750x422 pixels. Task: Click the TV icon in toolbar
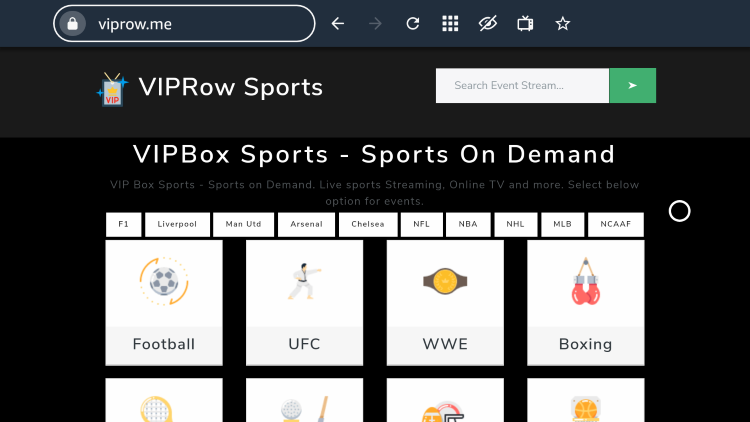tap(525, 24)
